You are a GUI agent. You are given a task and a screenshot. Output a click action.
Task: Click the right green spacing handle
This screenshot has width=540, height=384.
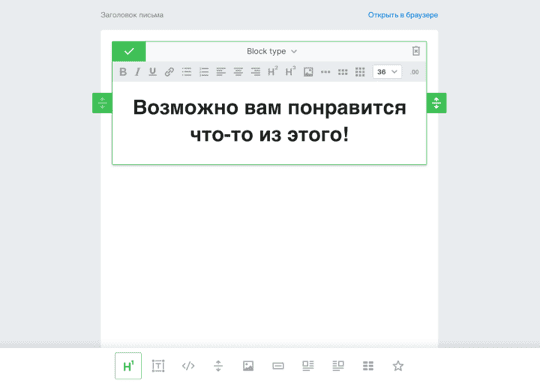[436, 103]
